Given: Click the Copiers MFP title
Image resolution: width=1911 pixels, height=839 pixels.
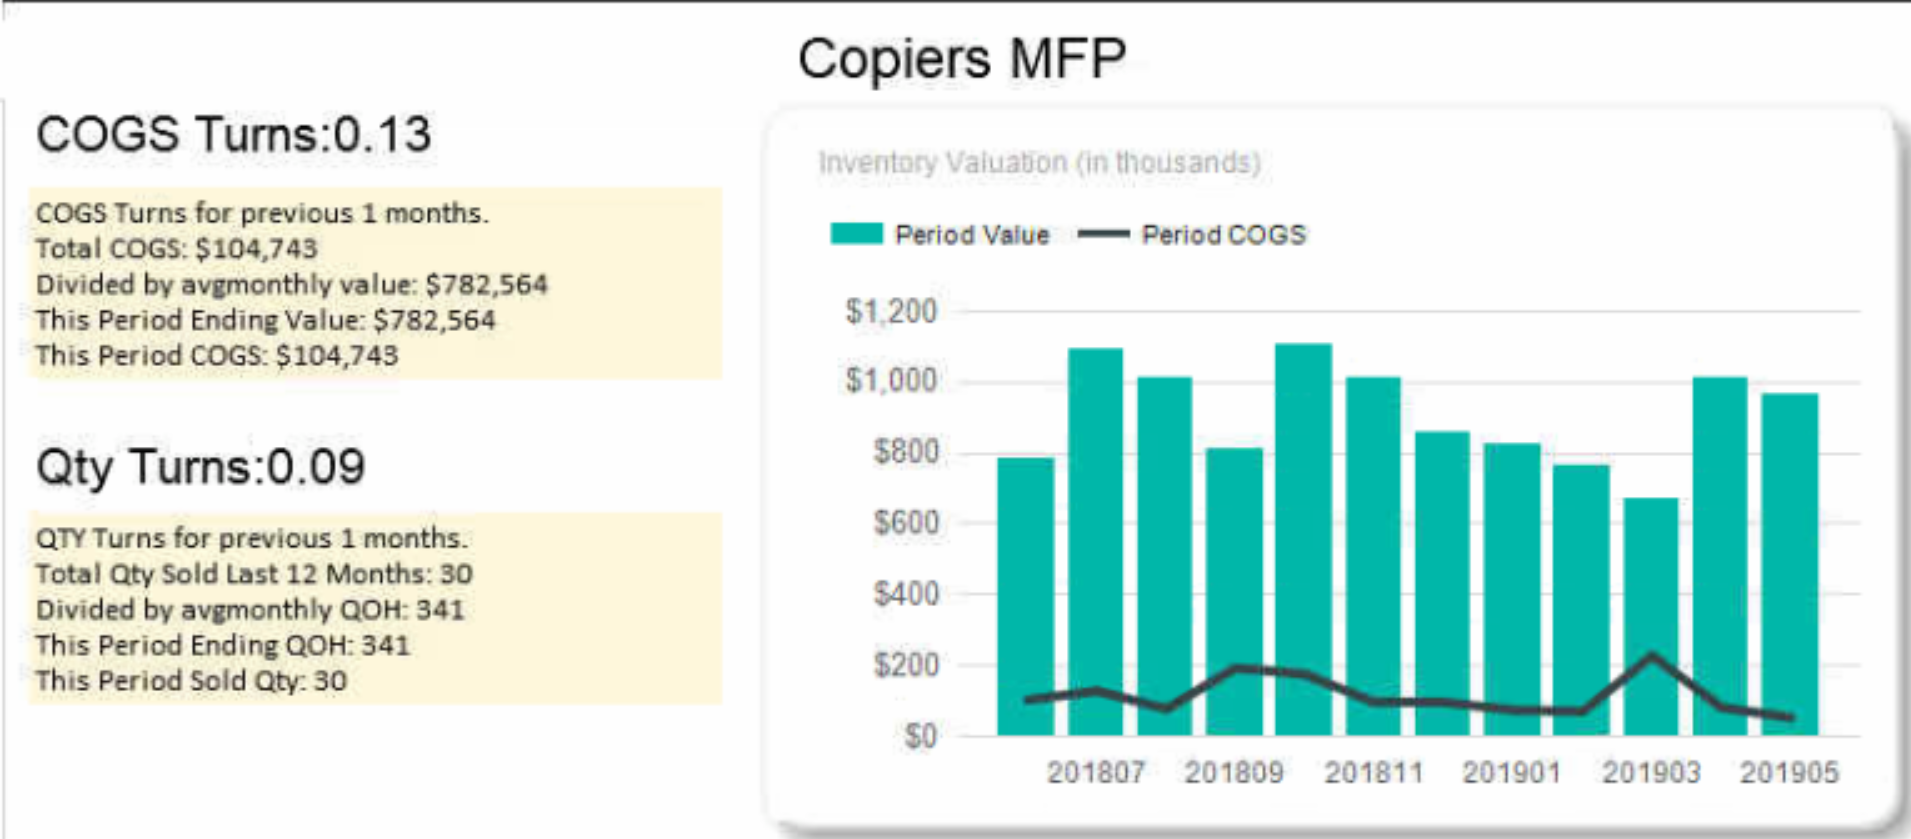Looking at the screenshot, I should tap(961, 58).
